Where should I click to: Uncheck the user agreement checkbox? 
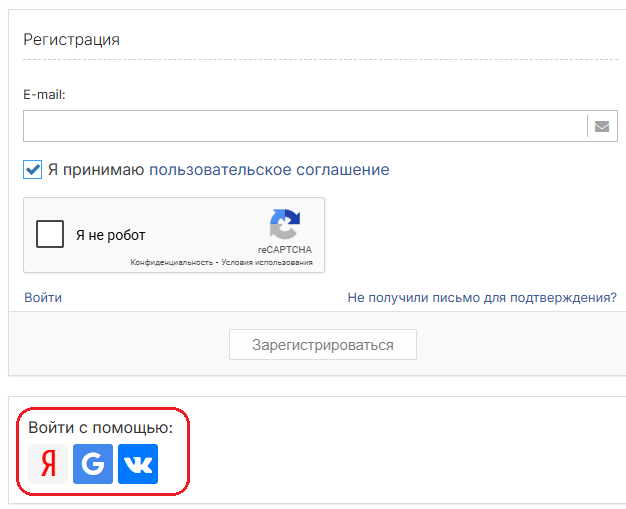point(32,170)
